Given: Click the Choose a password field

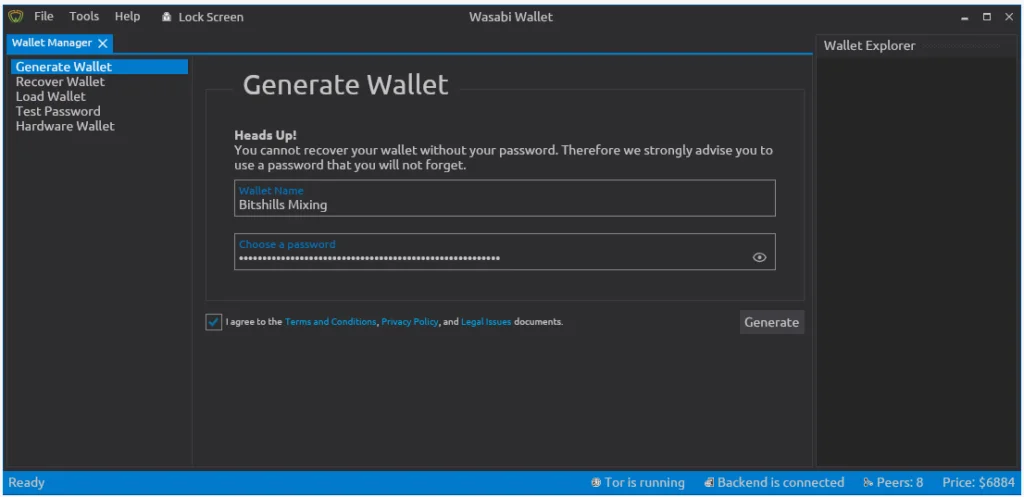Looking at the screenshot, I should tap(505, 251).
